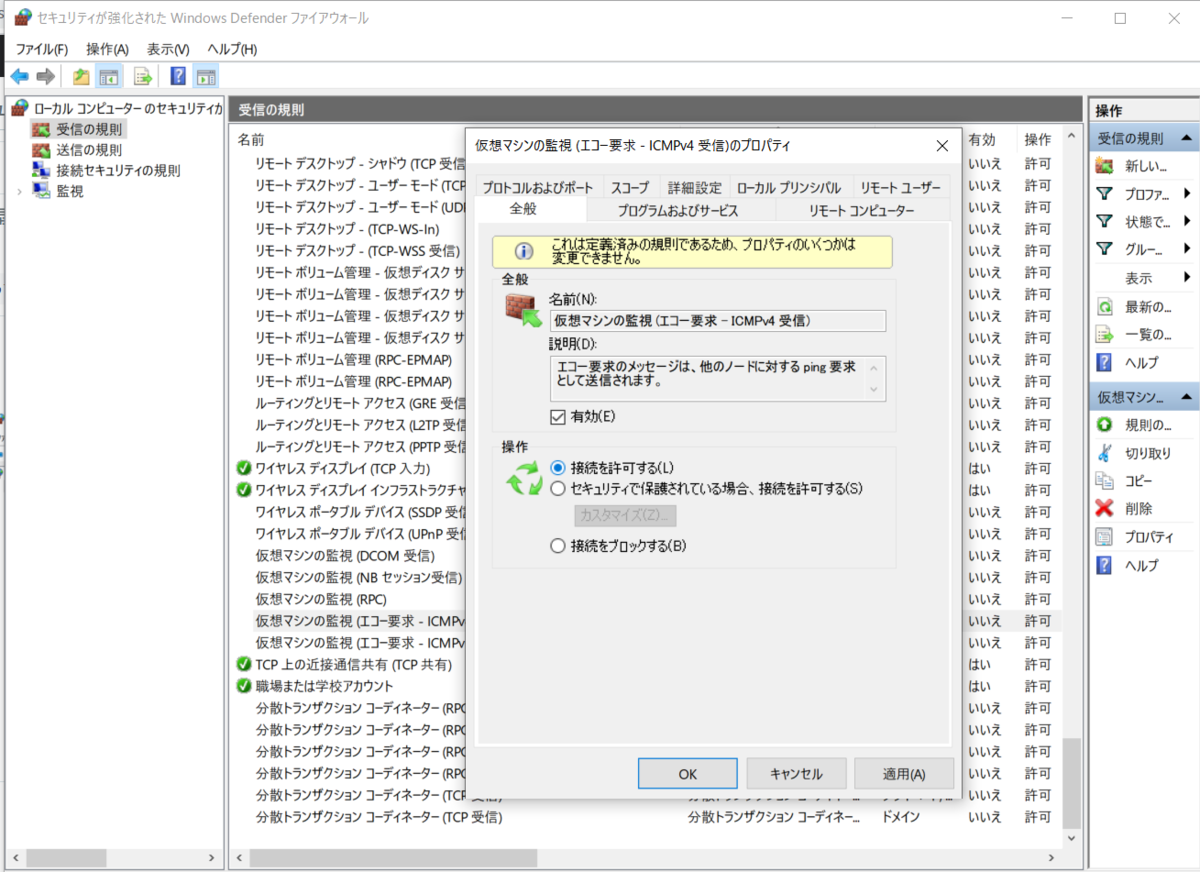The image size is (1200, 872).
Task: Select セキュリティで保護されている場合 radio option
Action: (x=558, y=488)
